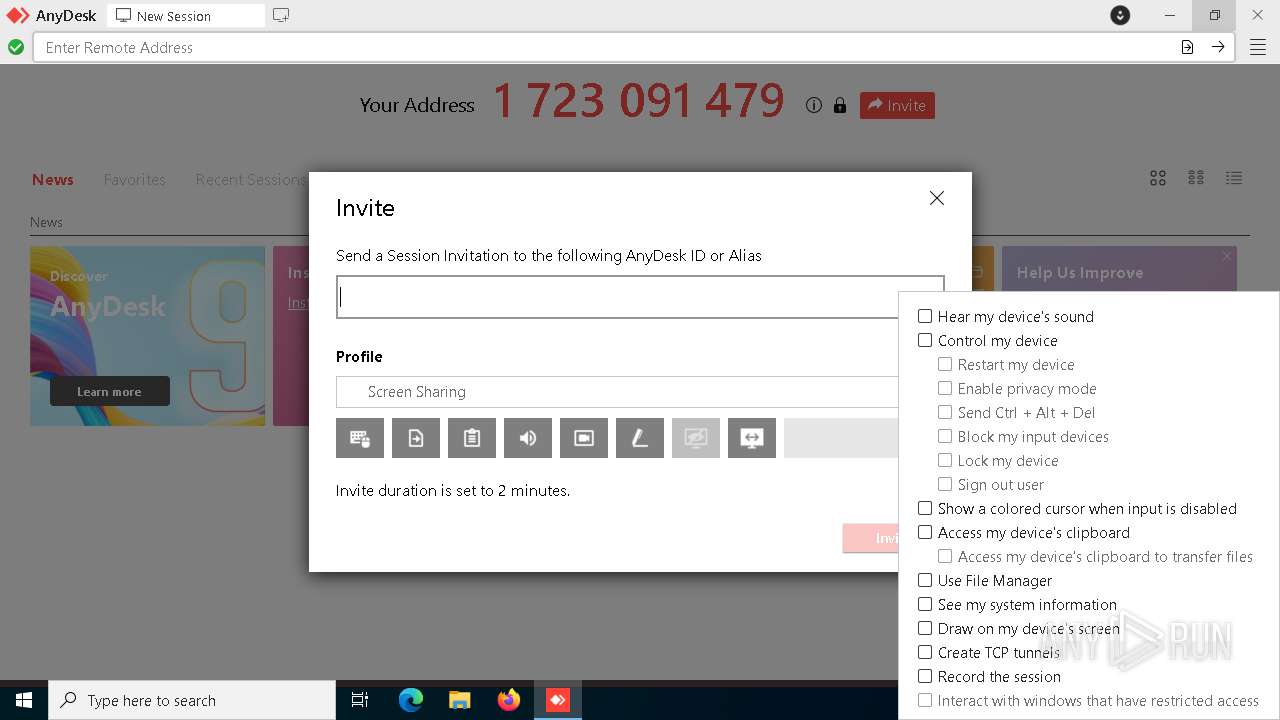
Task: Launch Firefox from taskbar
Action: pos(509,700)
